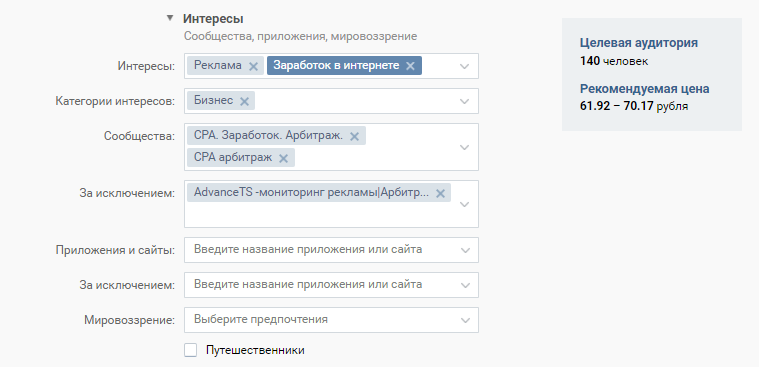Open the Мировоззрение dropdown arrow
This screenshot has height=367, width=759.
coord(465,320)
